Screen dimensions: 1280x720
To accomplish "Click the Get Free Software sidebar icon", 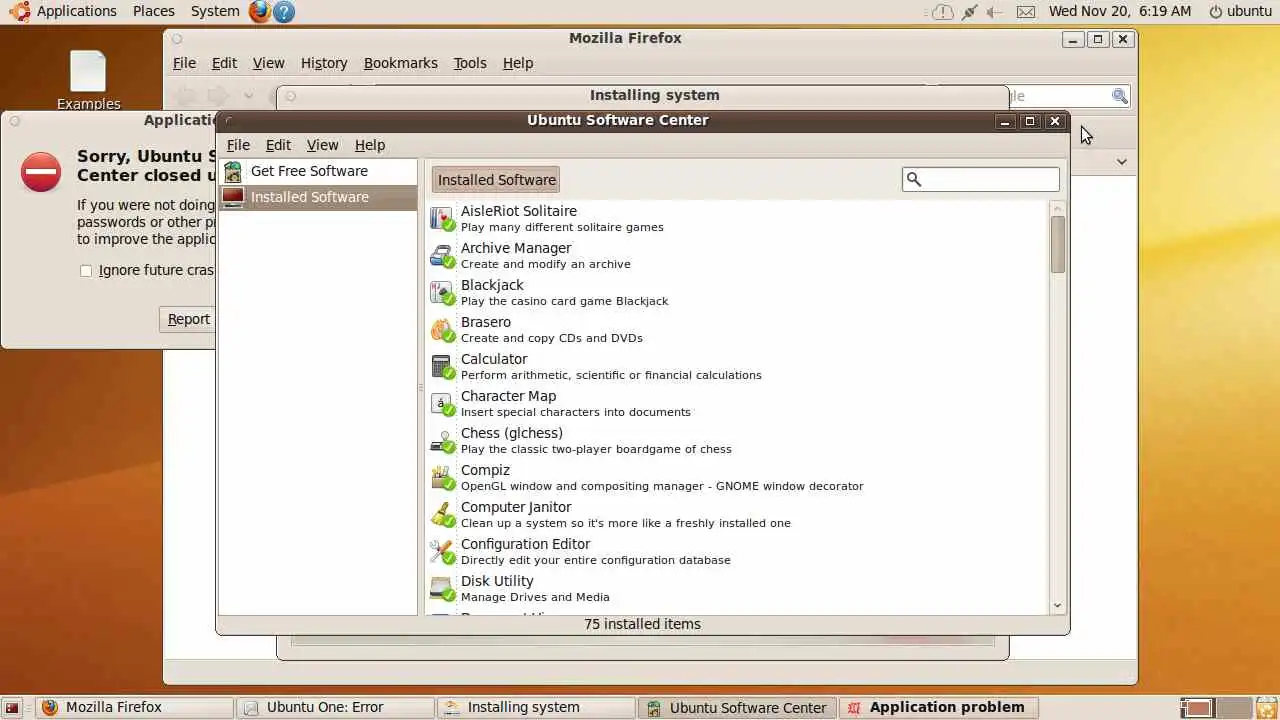I will click(x=233, y=171).
